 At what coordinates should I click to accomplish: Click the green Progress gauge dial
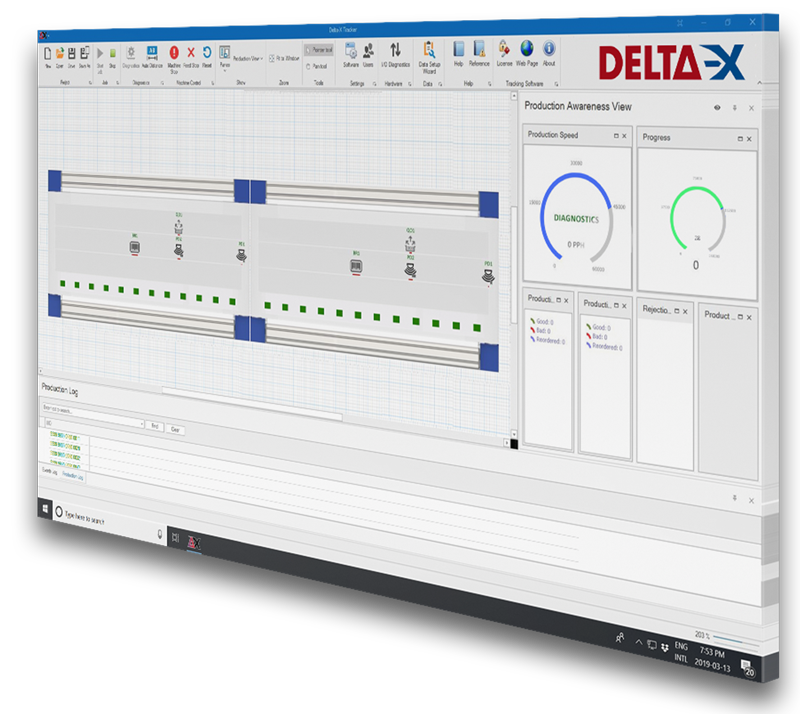697,220
